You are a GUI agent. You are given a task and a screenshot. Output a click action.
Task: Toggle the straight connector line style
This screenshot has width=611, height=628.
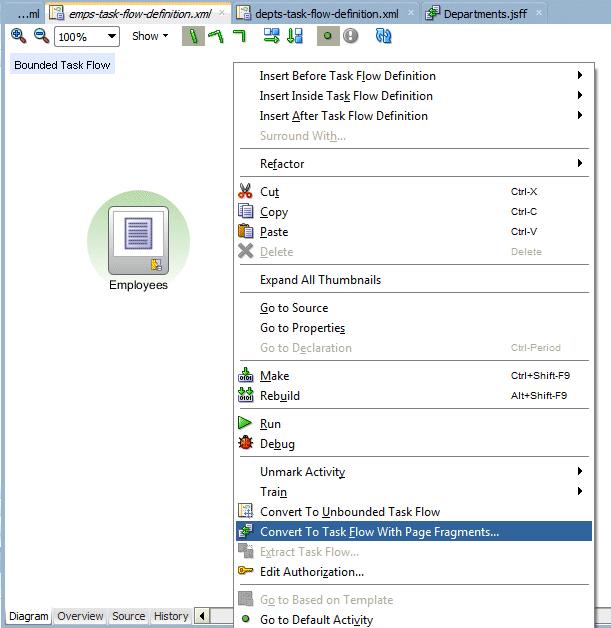tap(193, 36)
